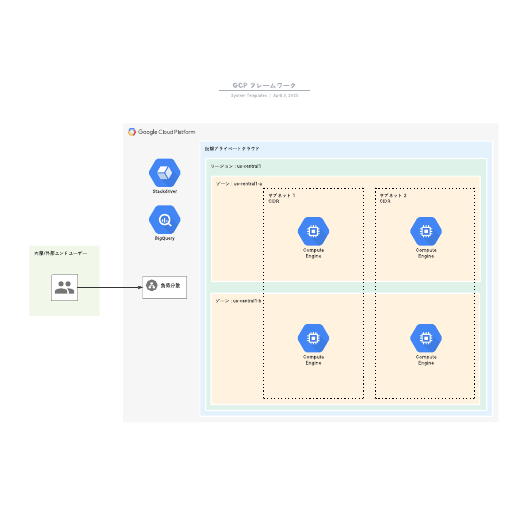Viewport: 516px width, 516px height.
Task: Click the GCP フレームワーク title text
Action: (x=264, y=85)
